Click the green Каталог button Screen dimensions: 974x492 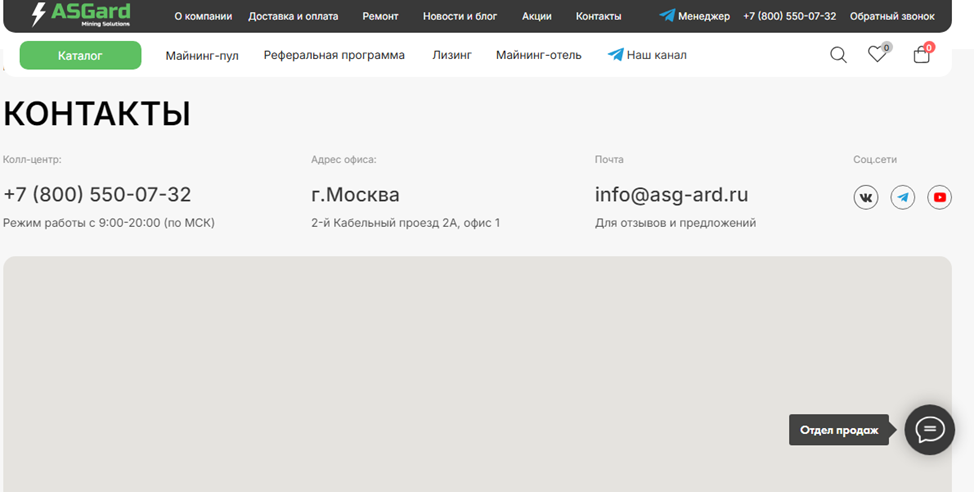coord(80,56)
